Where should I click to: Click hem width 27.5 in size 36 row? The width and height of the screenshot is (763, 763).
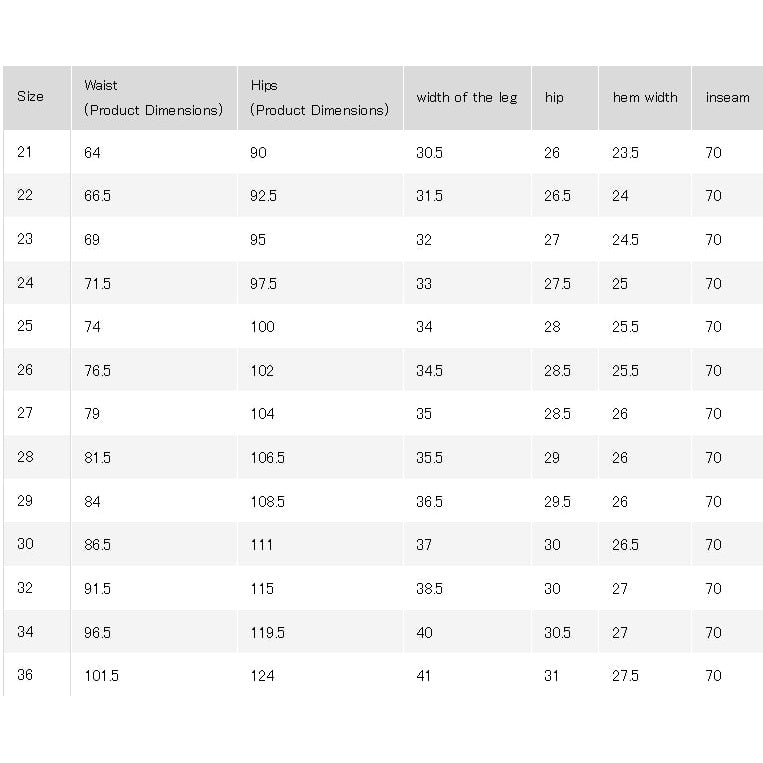coord(625,675)
